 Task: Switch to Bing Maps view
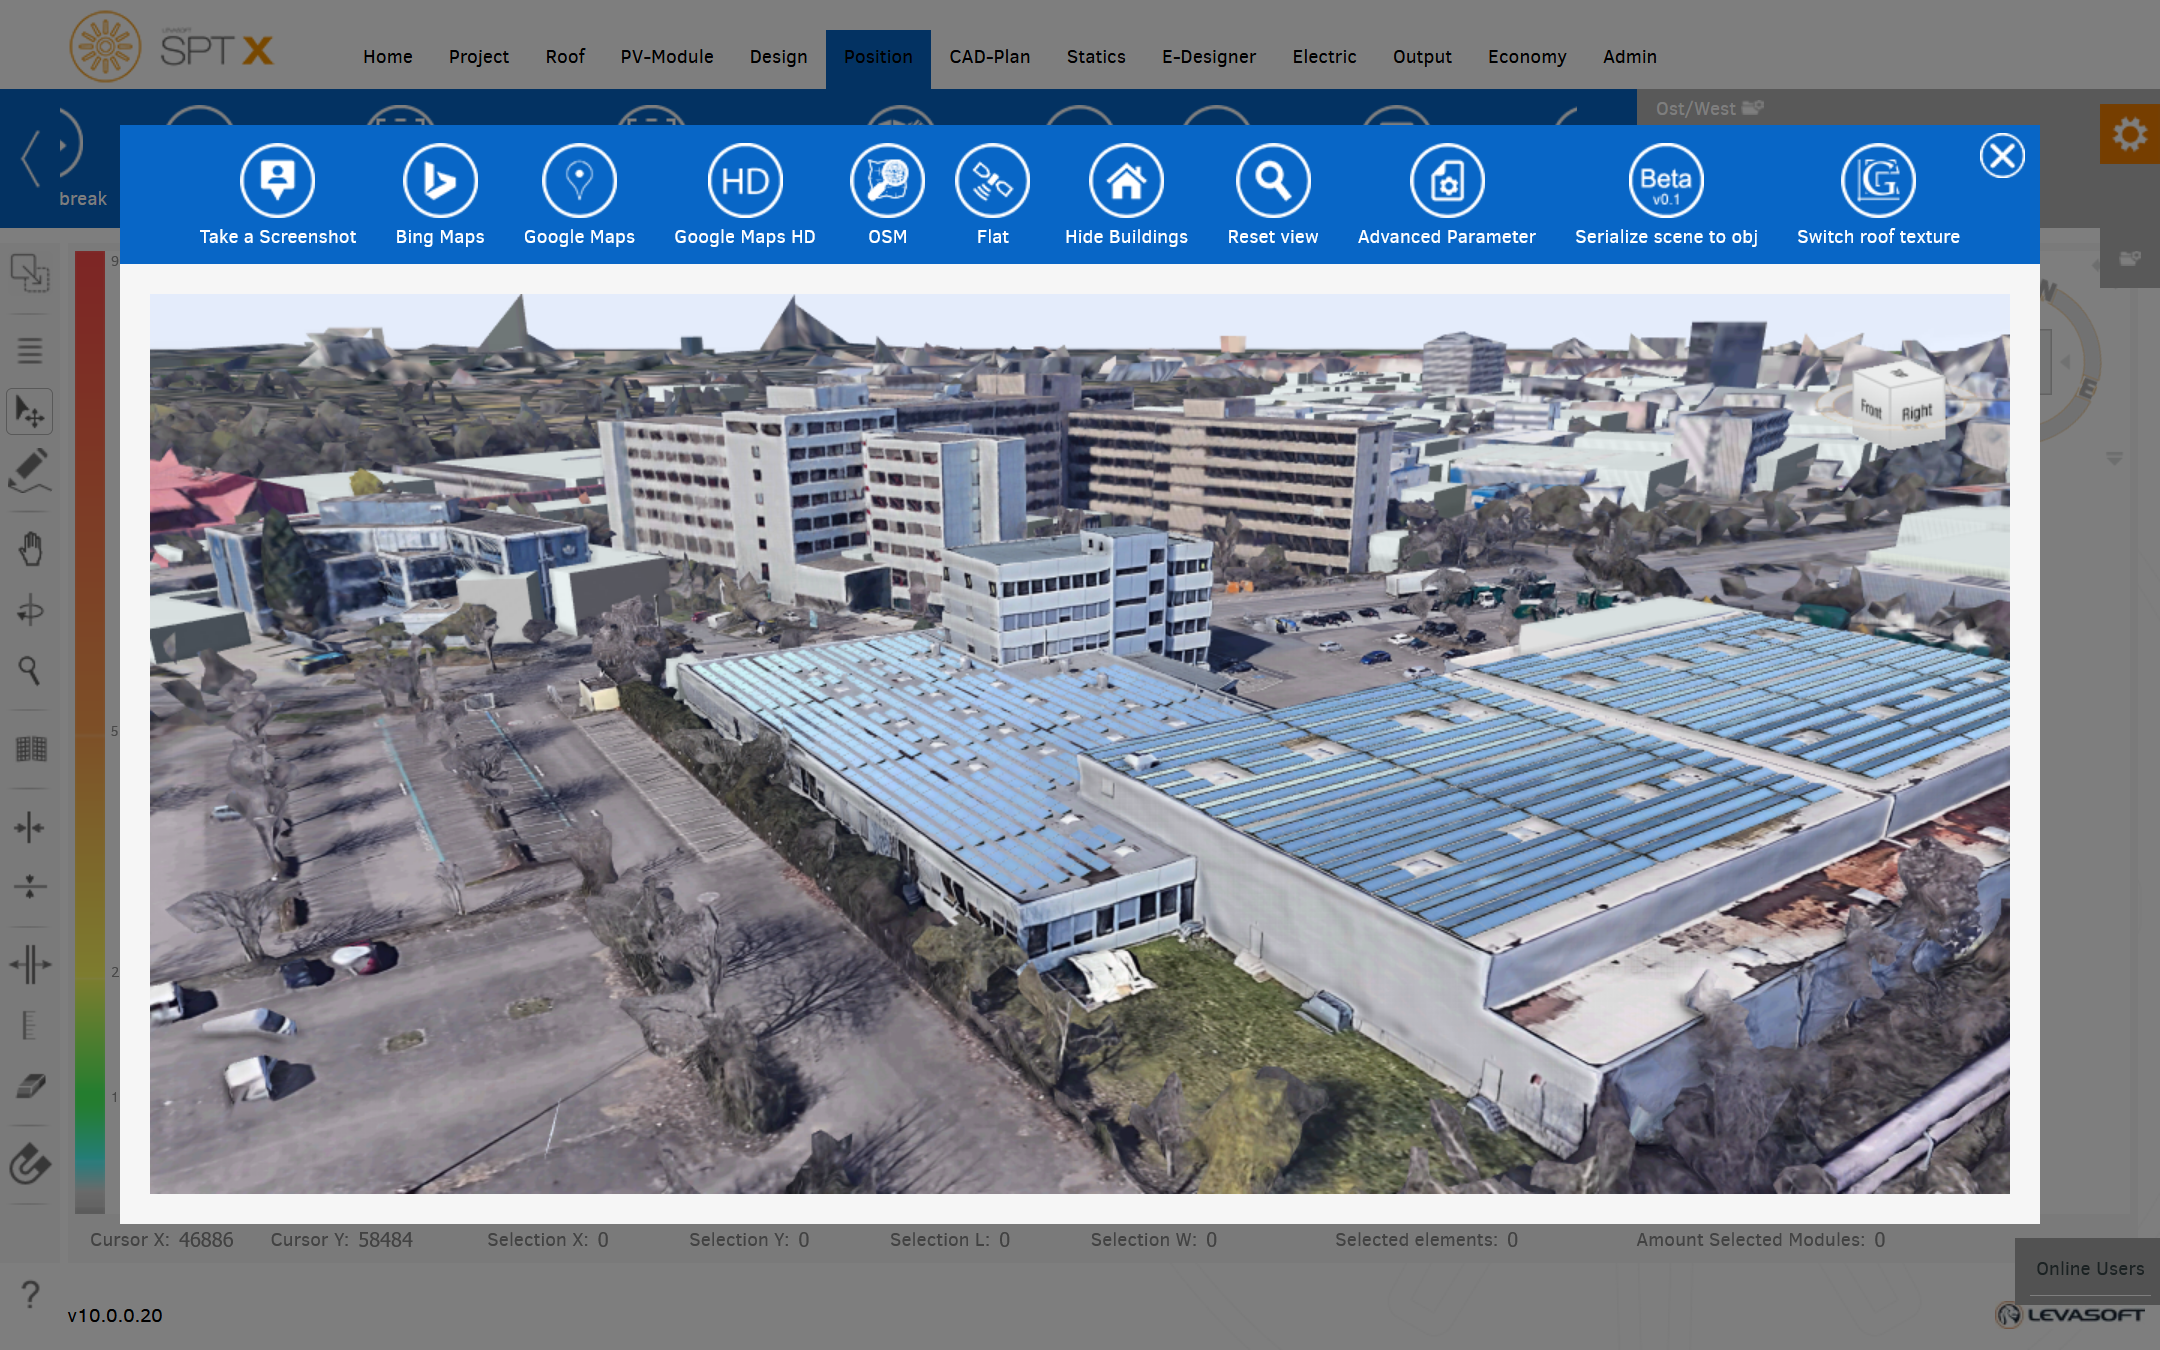coord(439,181)
